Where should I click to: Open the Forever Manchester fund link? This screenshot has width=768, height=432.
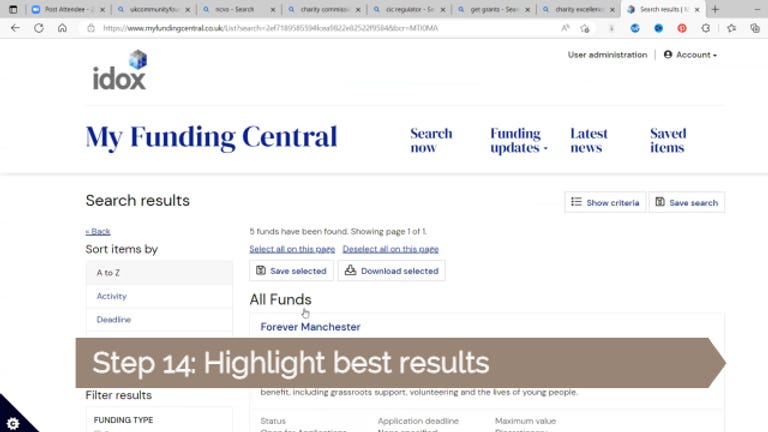(310, 327)
